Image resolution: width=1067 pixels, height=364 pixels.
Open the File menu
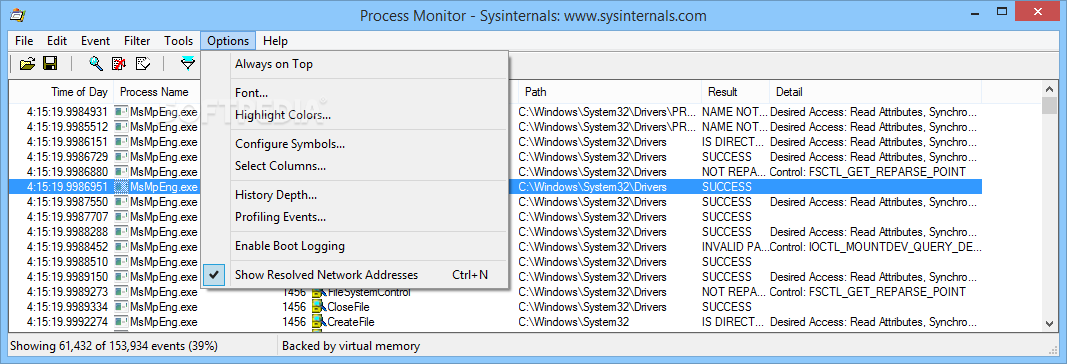click(x=24, y=41)
